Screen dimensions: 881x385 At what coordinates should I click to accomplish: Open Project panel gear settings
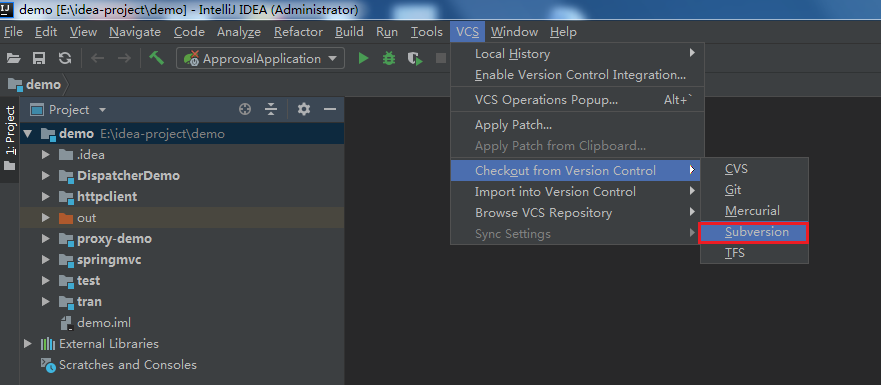pos(304,110)
